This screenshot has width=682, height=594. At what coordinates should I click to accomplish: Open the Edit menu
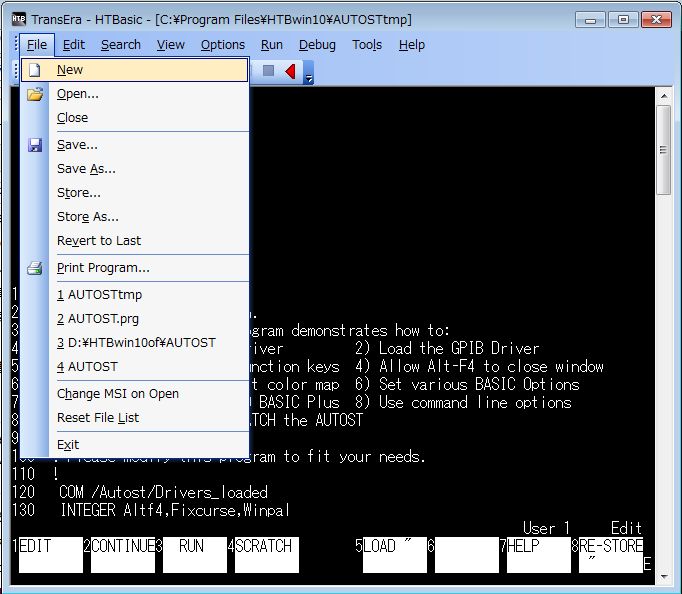click(x=74, y=45)
